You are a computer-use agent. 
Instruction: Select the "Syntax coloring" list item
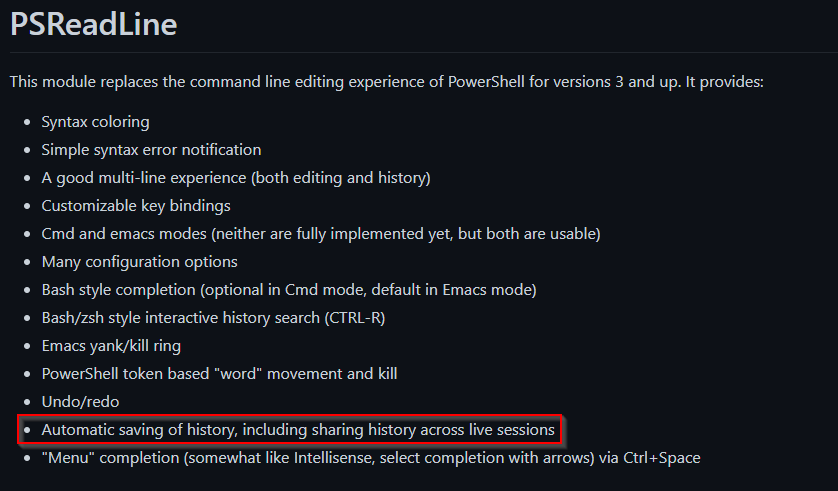coord(95,122)
